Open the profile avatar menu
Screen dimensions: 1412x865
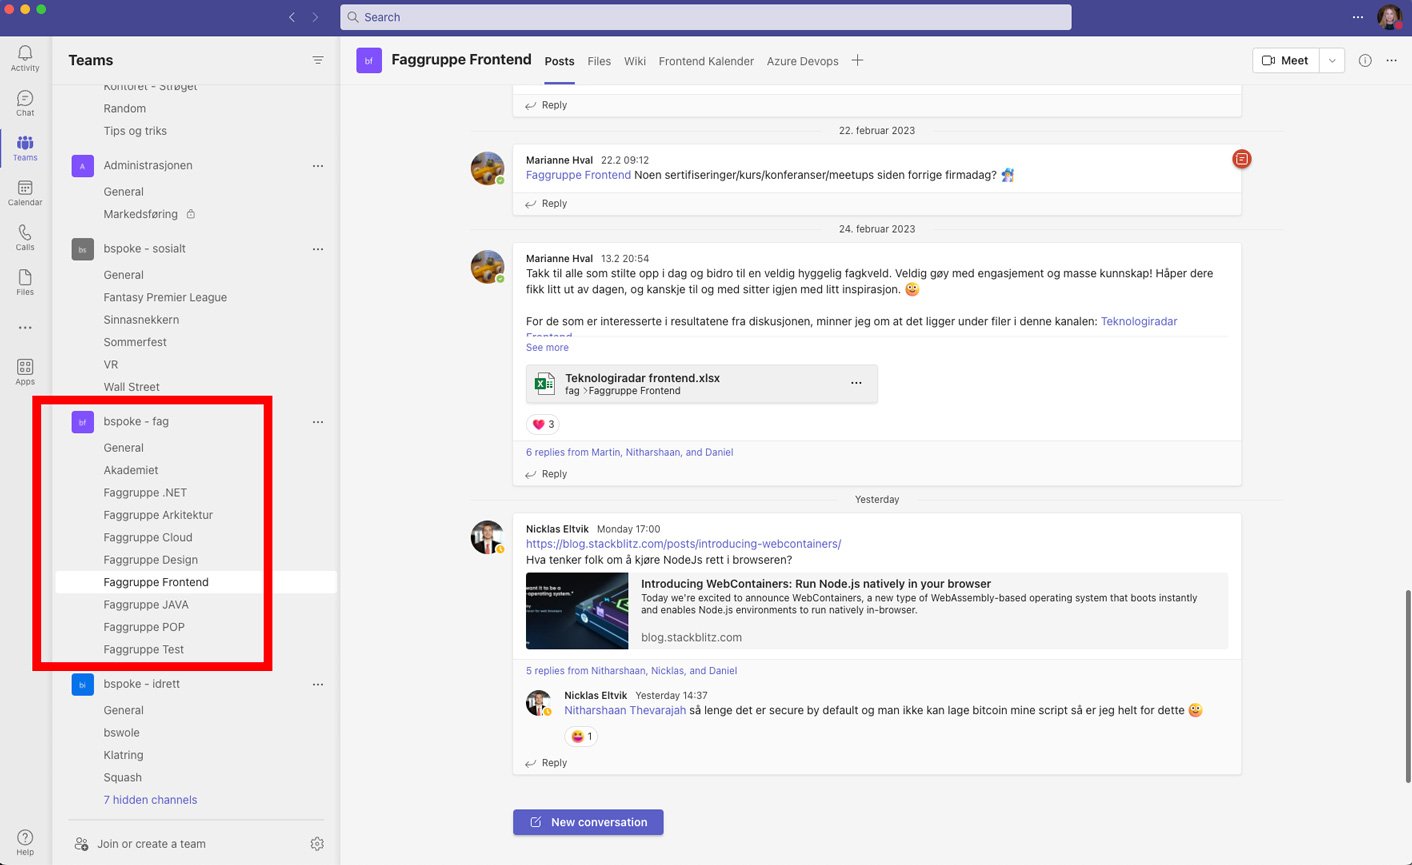[1389, 17]
